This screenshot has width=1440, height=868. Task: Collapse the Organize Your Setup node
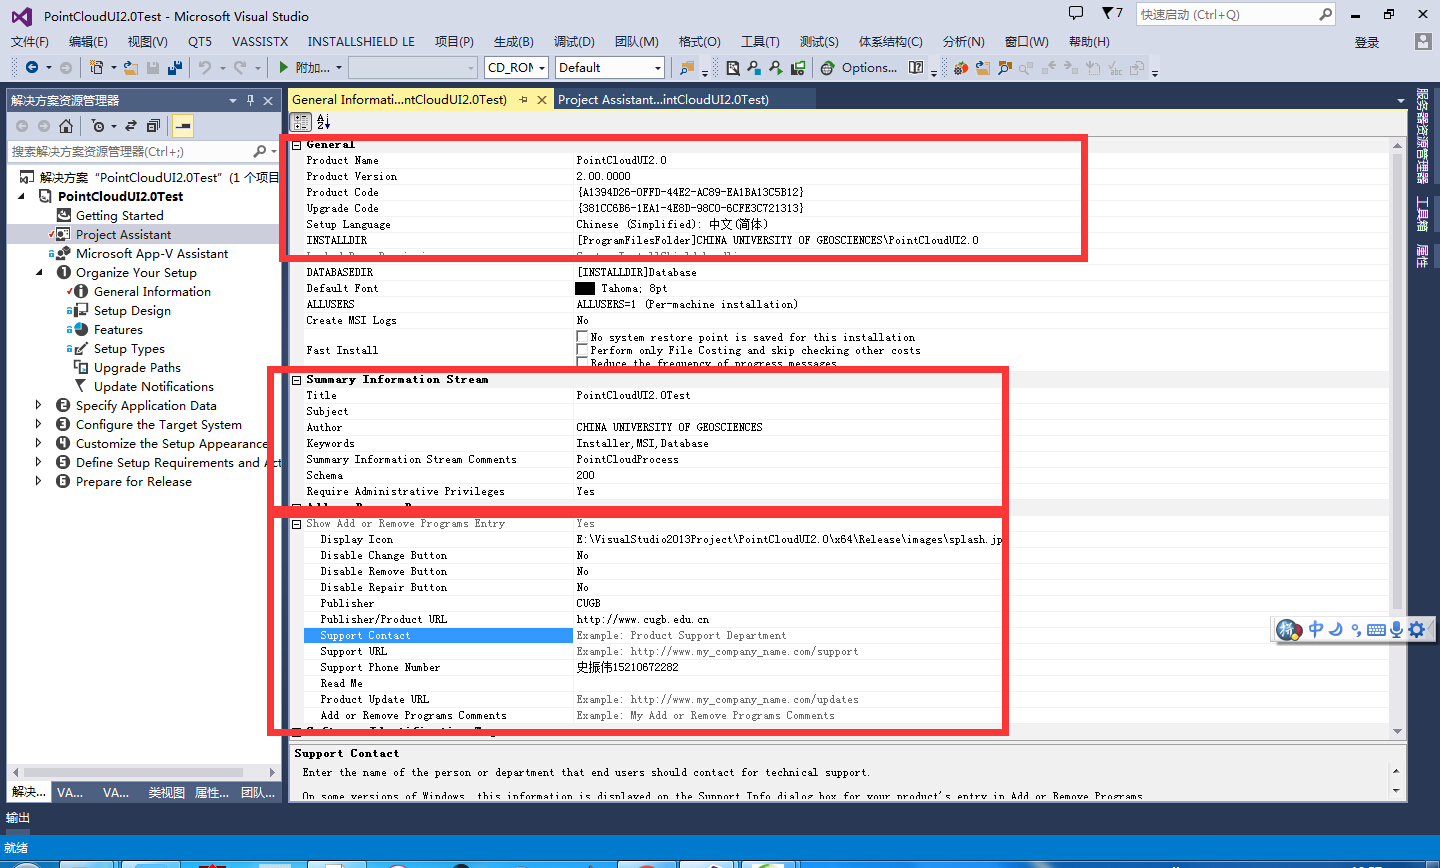click(39, 272)
